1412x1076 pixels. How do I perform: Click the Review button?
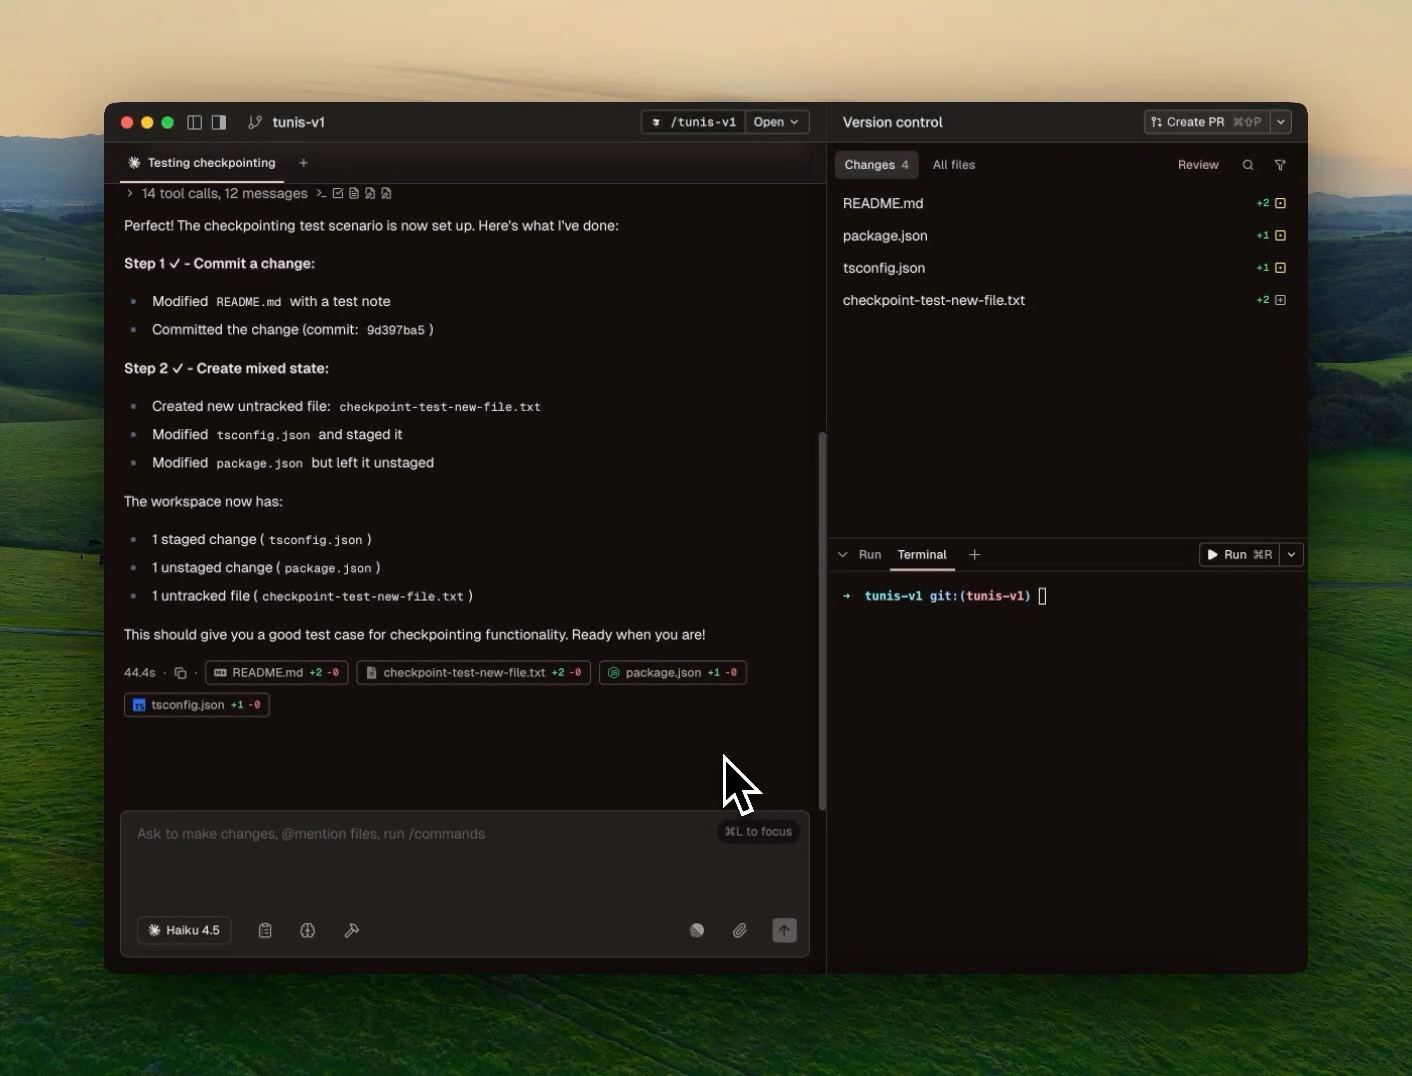point(1198,165)
